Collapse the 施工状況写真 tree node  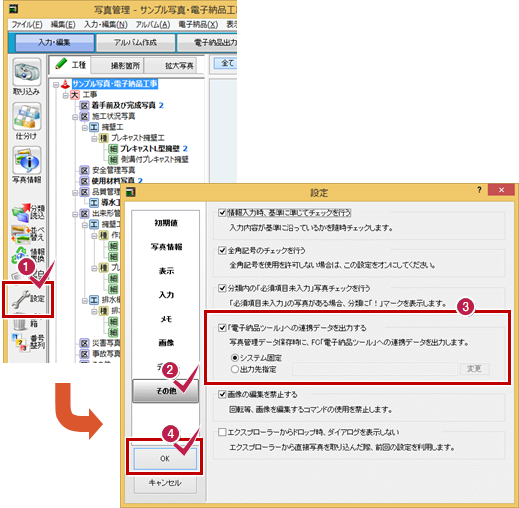tap(75, 117)
